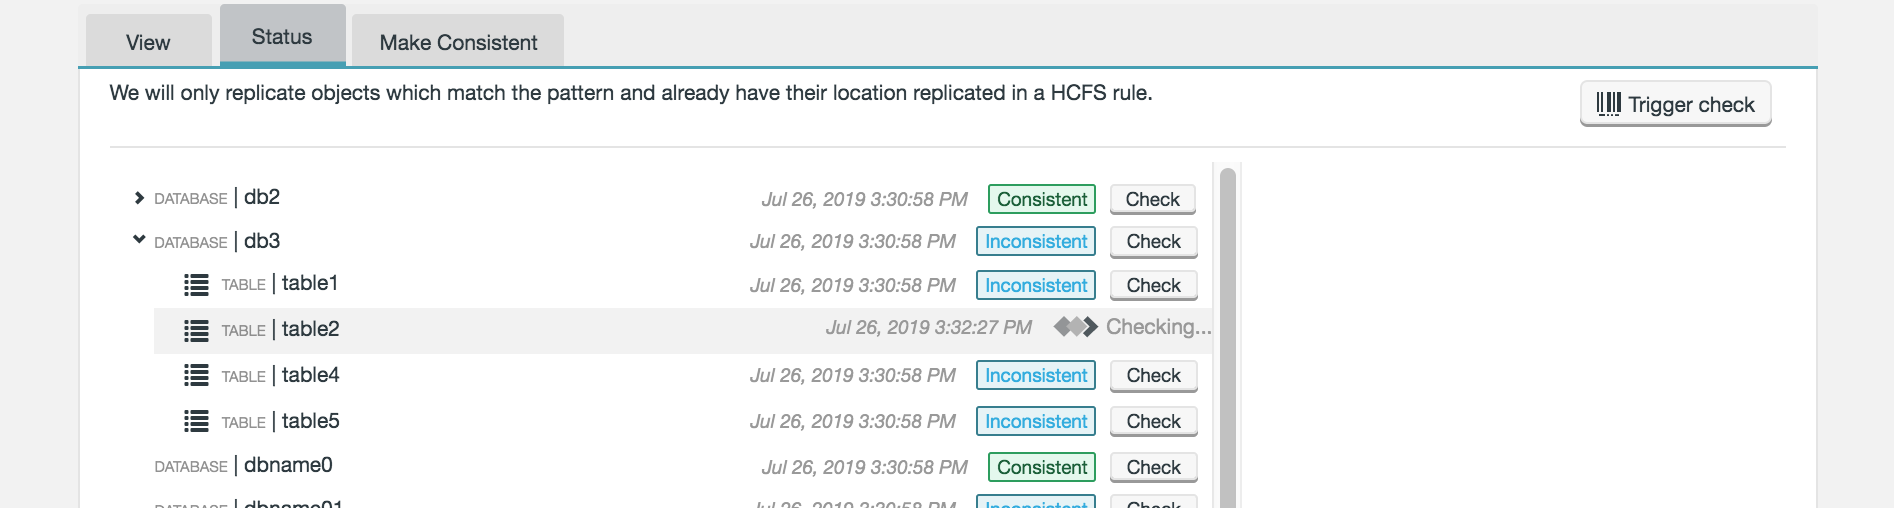Image resolution: width=1894 pixels, height=508 pixels.
Task: Run Check on database db3
Action: (1153, 242)
